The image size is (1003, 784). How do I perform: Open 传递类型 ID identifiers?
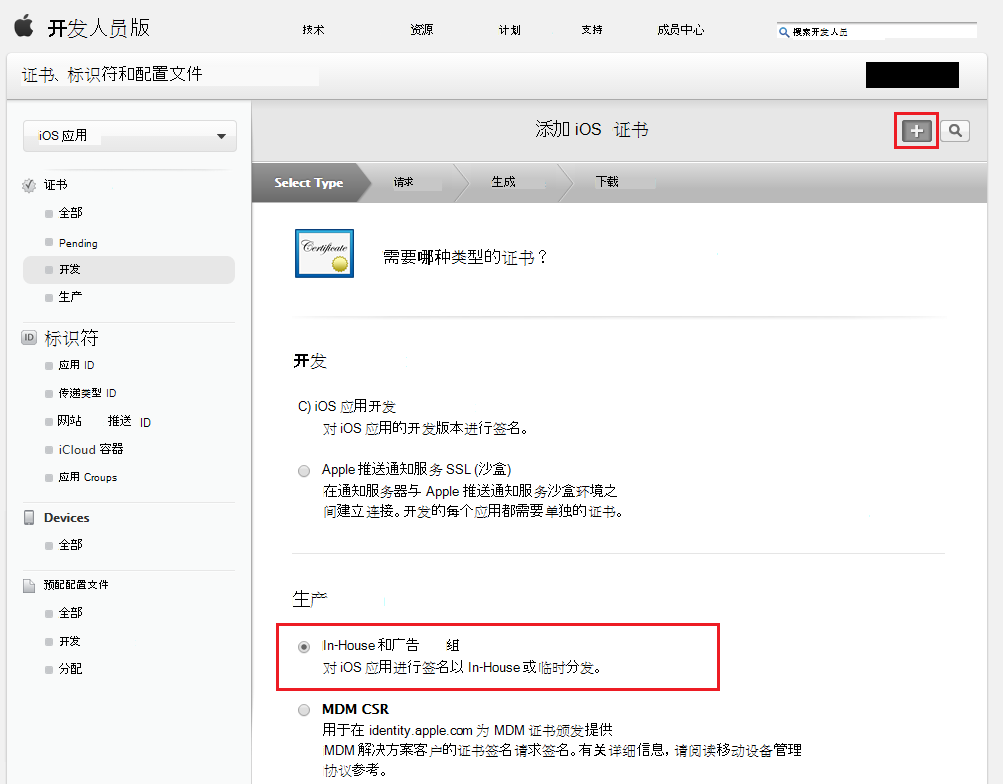(87, 393)
